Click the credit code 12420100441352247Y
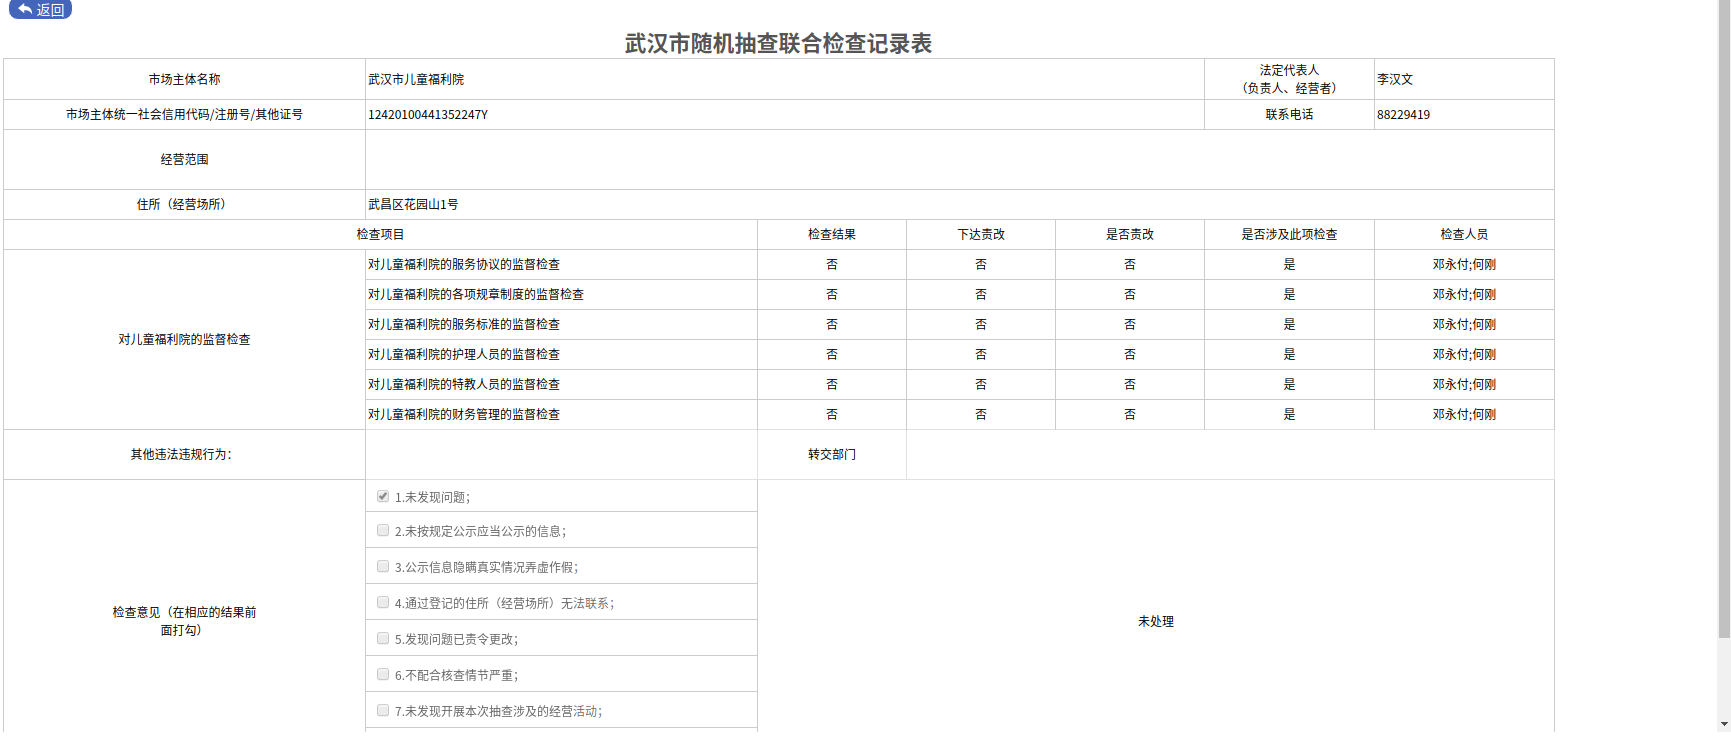Image resolution: width=1731 pixels, height=740 pixels. click(428, 115)
